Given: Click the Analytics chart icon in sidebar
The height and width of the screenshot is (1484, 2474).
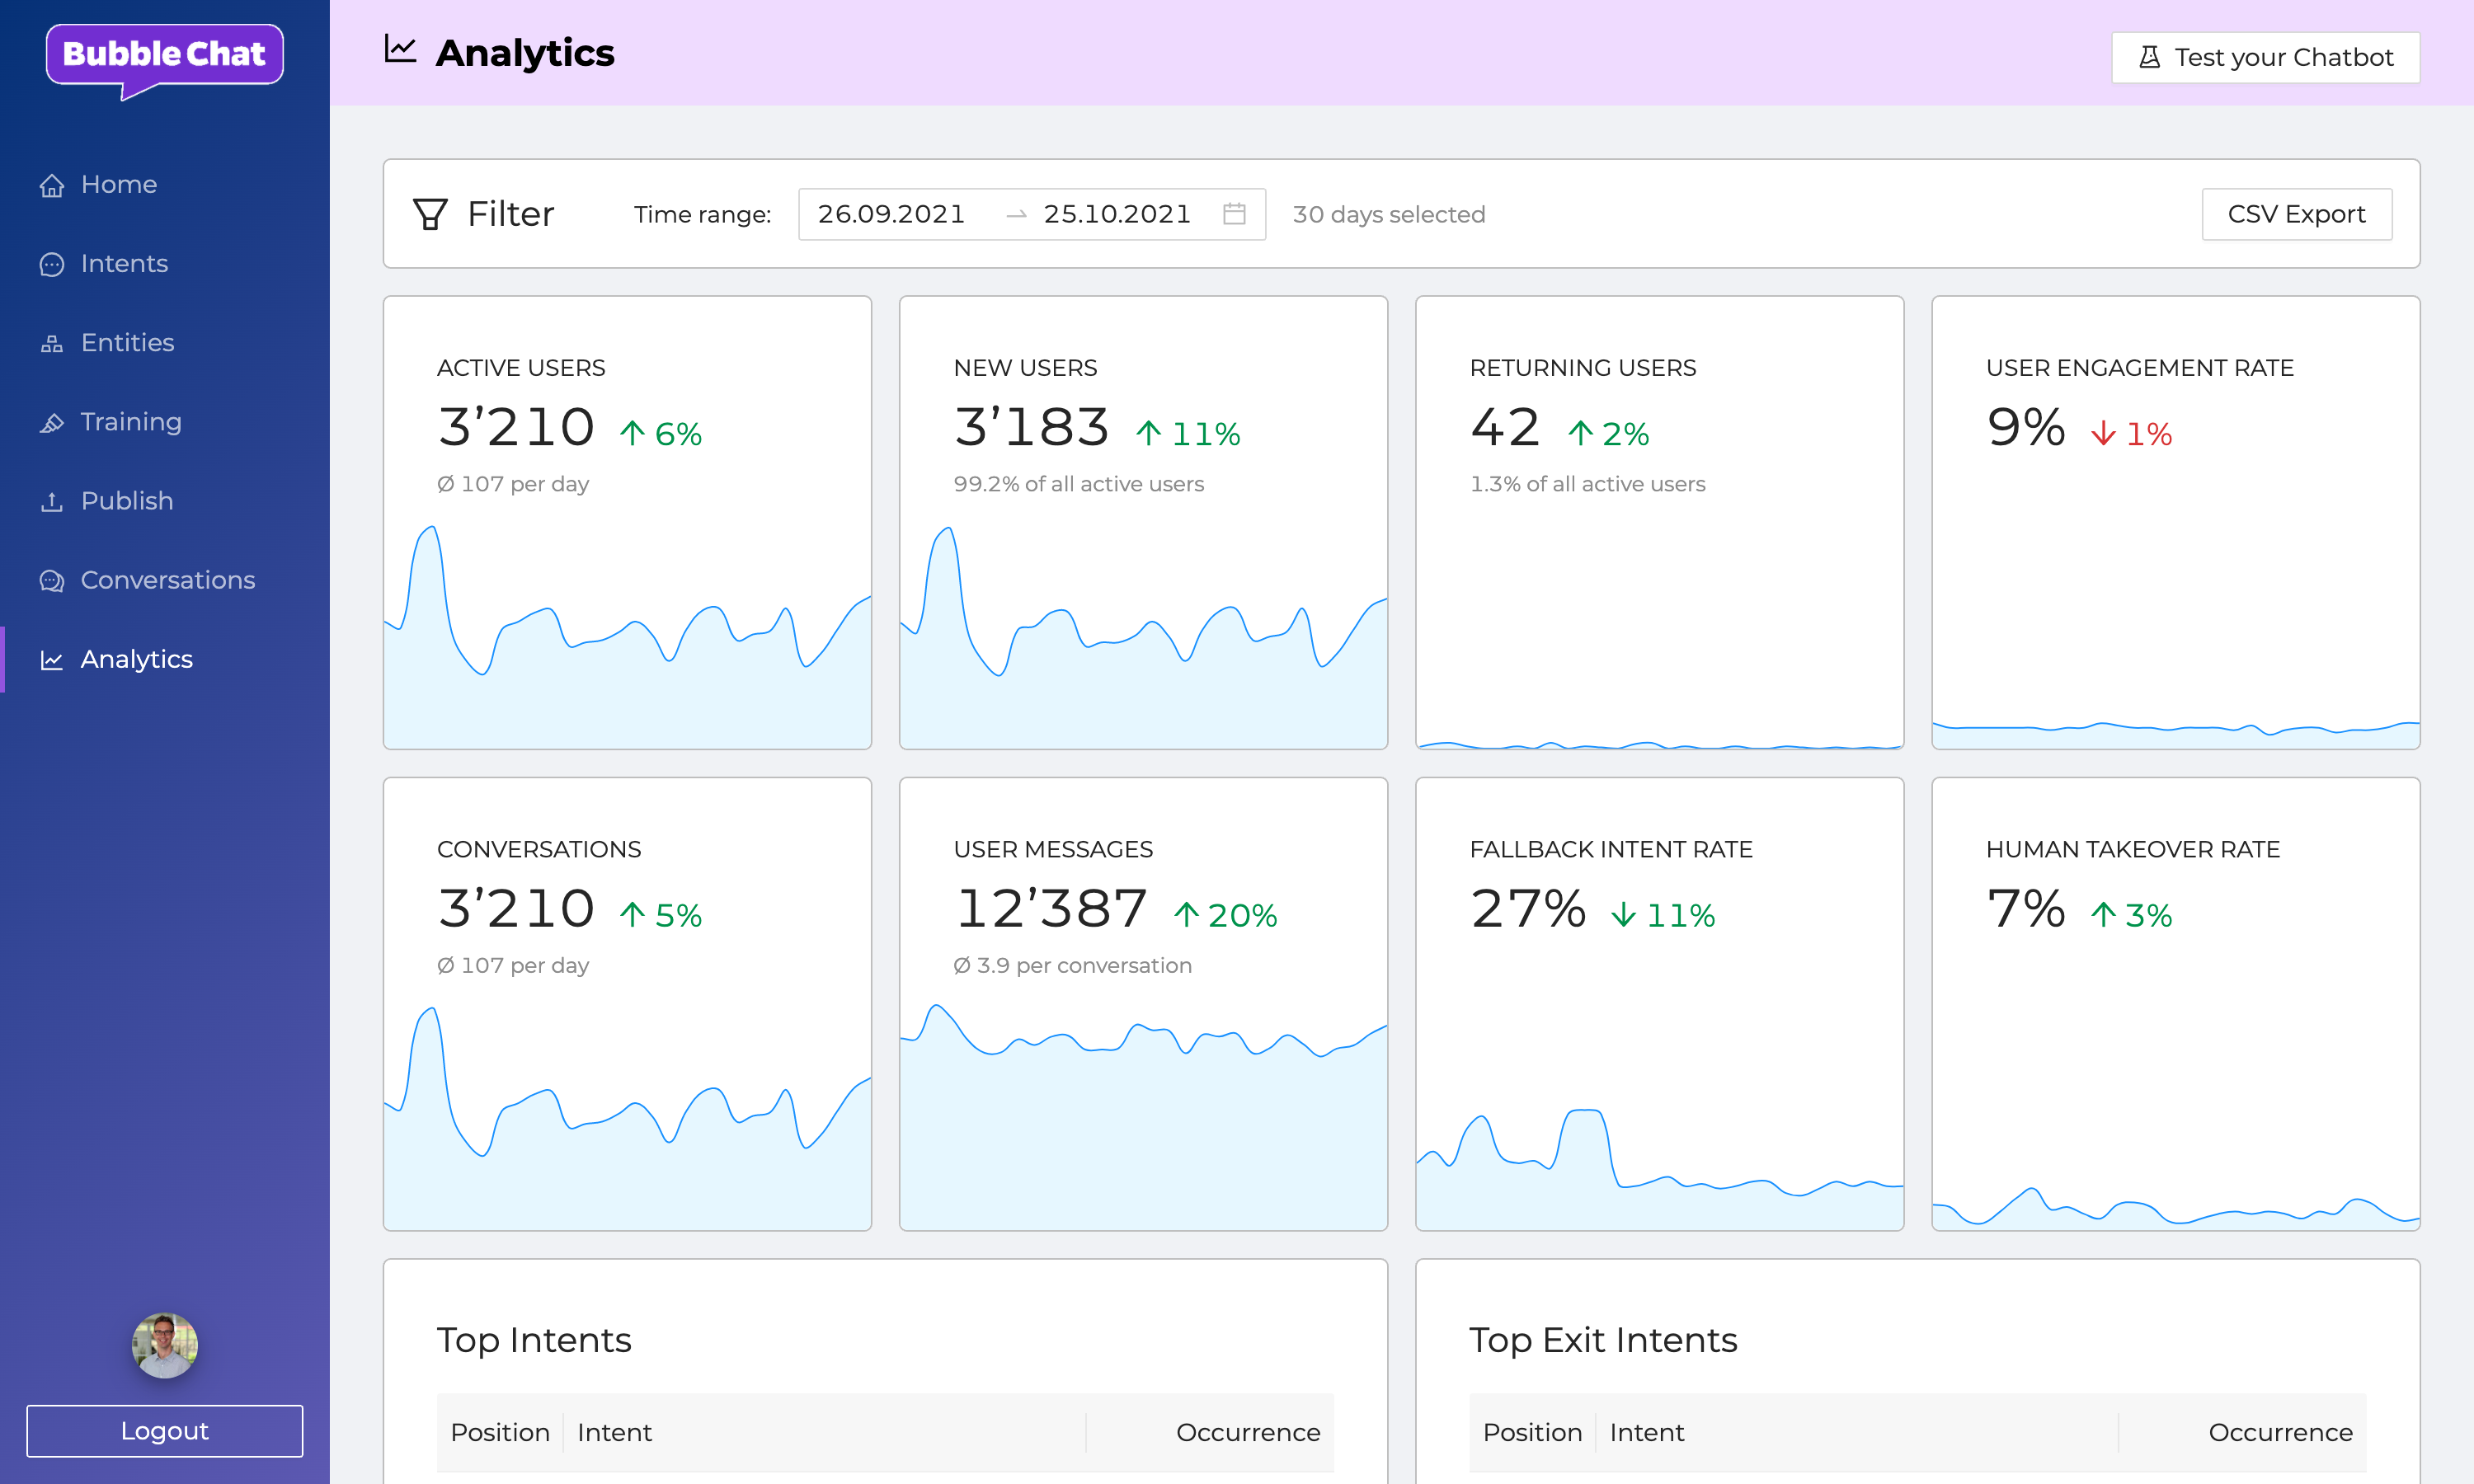Looking at the screenshot, I should (x=52, y=660).
